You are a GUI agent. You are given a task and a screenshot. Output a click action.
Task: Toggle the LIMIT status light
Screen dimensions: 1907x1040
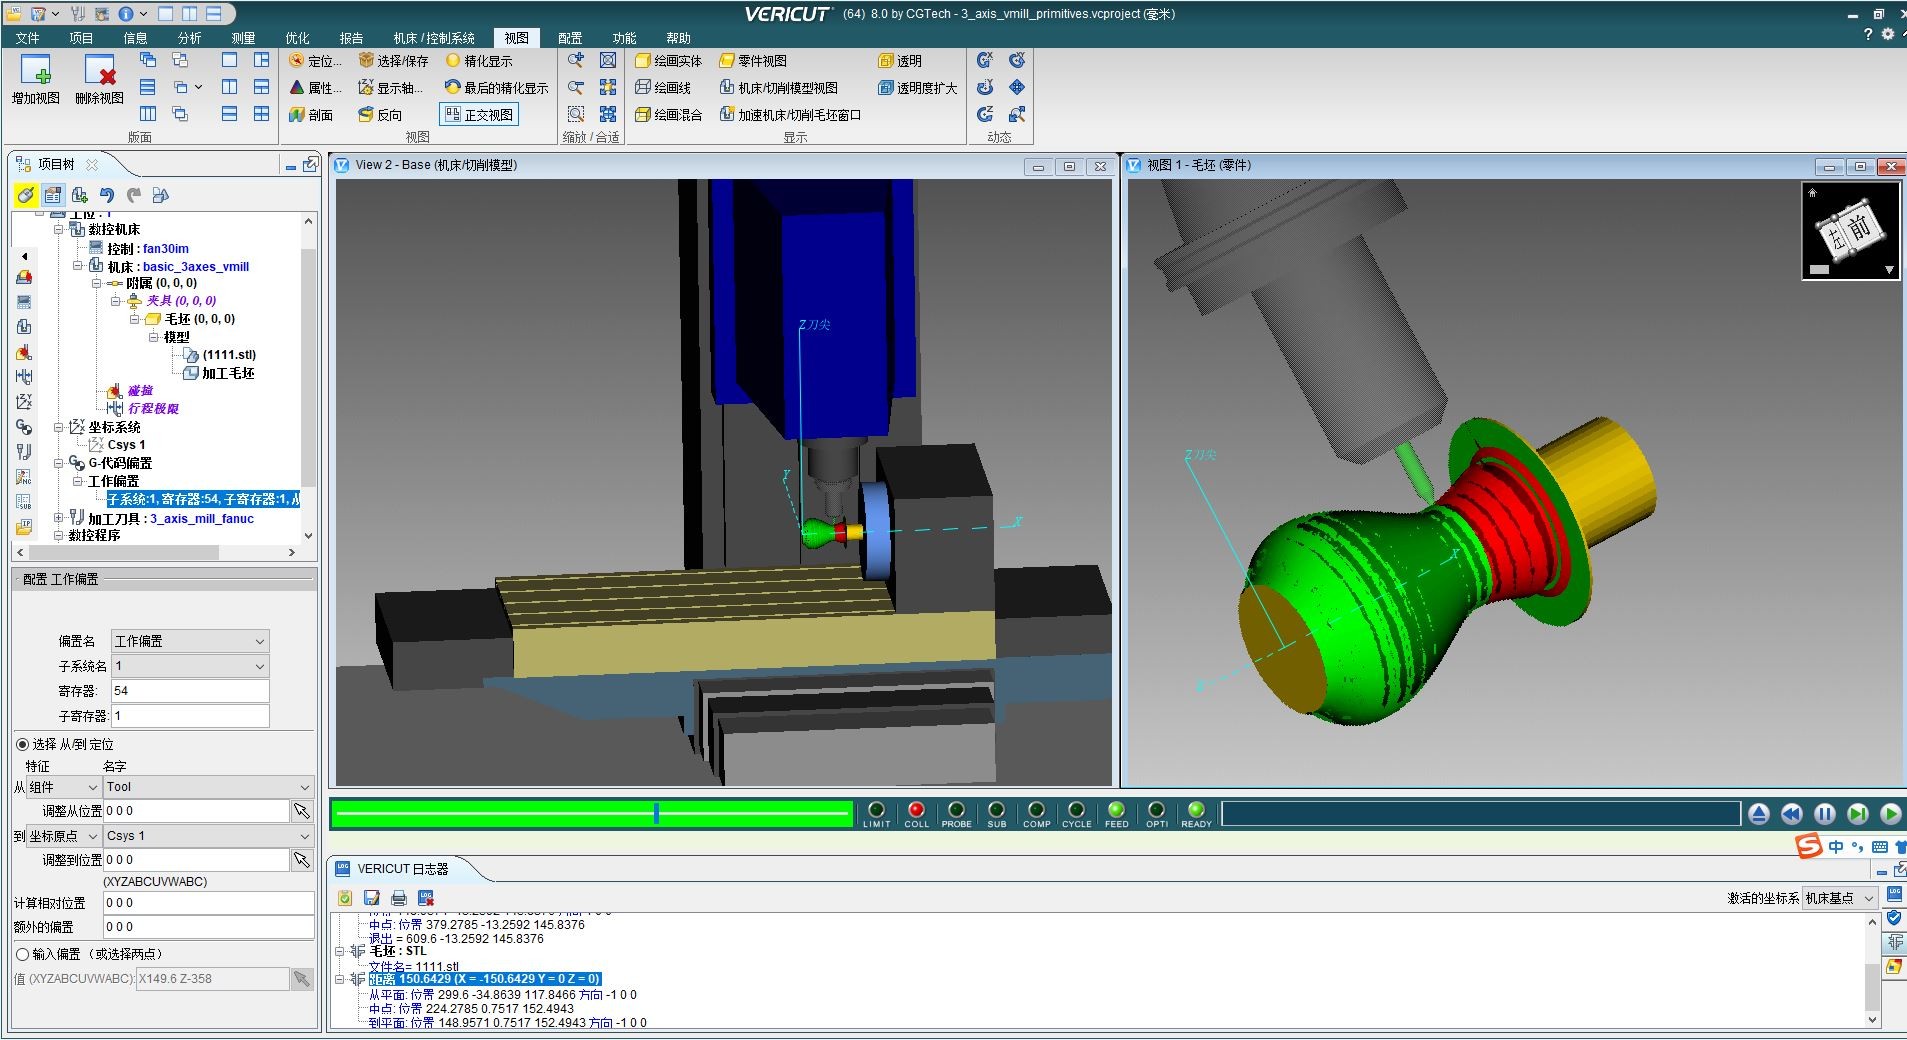[x=877, y=811]
